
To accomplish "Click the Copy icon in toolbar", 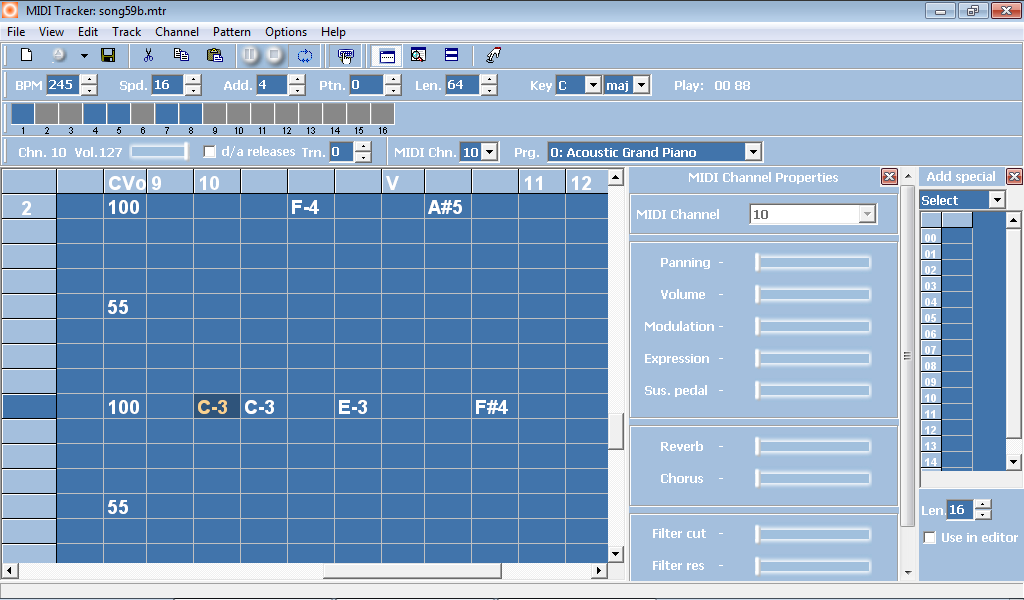I will pos(181,56).
